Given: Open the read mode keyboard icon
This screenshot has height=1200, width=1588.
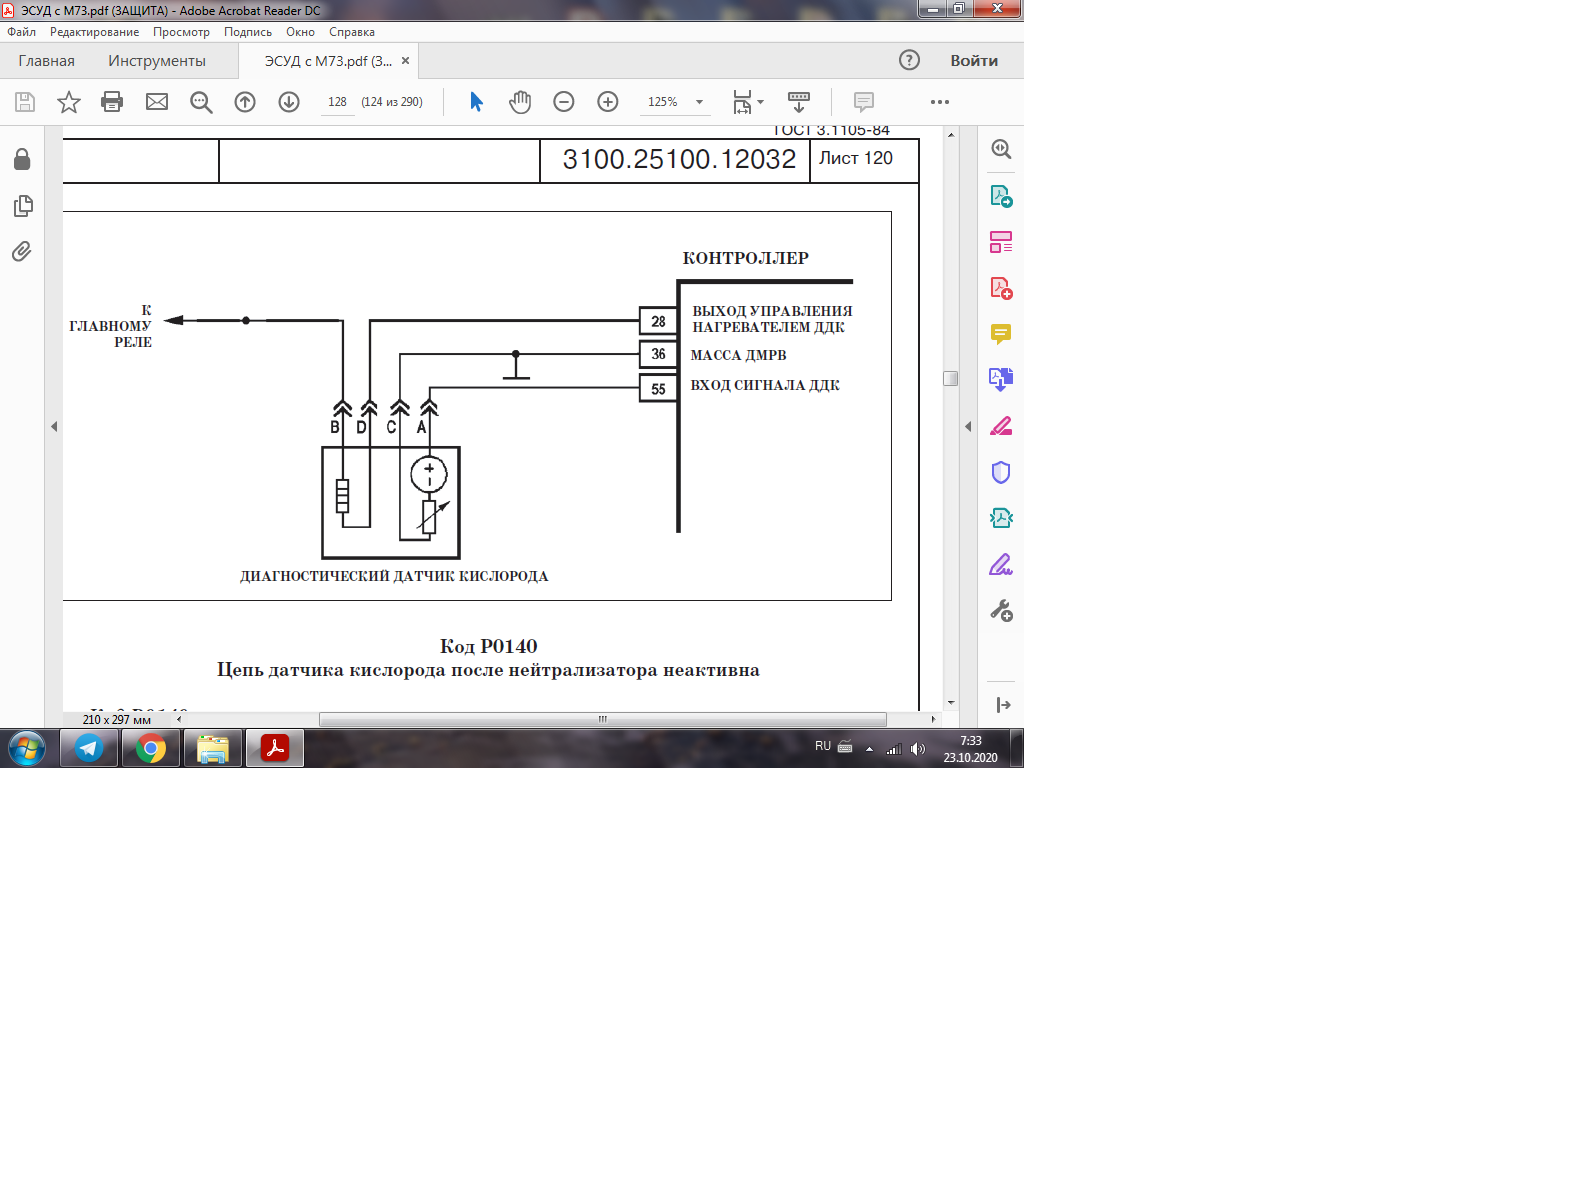Looking at the screenshot, I should click(799, 102).
